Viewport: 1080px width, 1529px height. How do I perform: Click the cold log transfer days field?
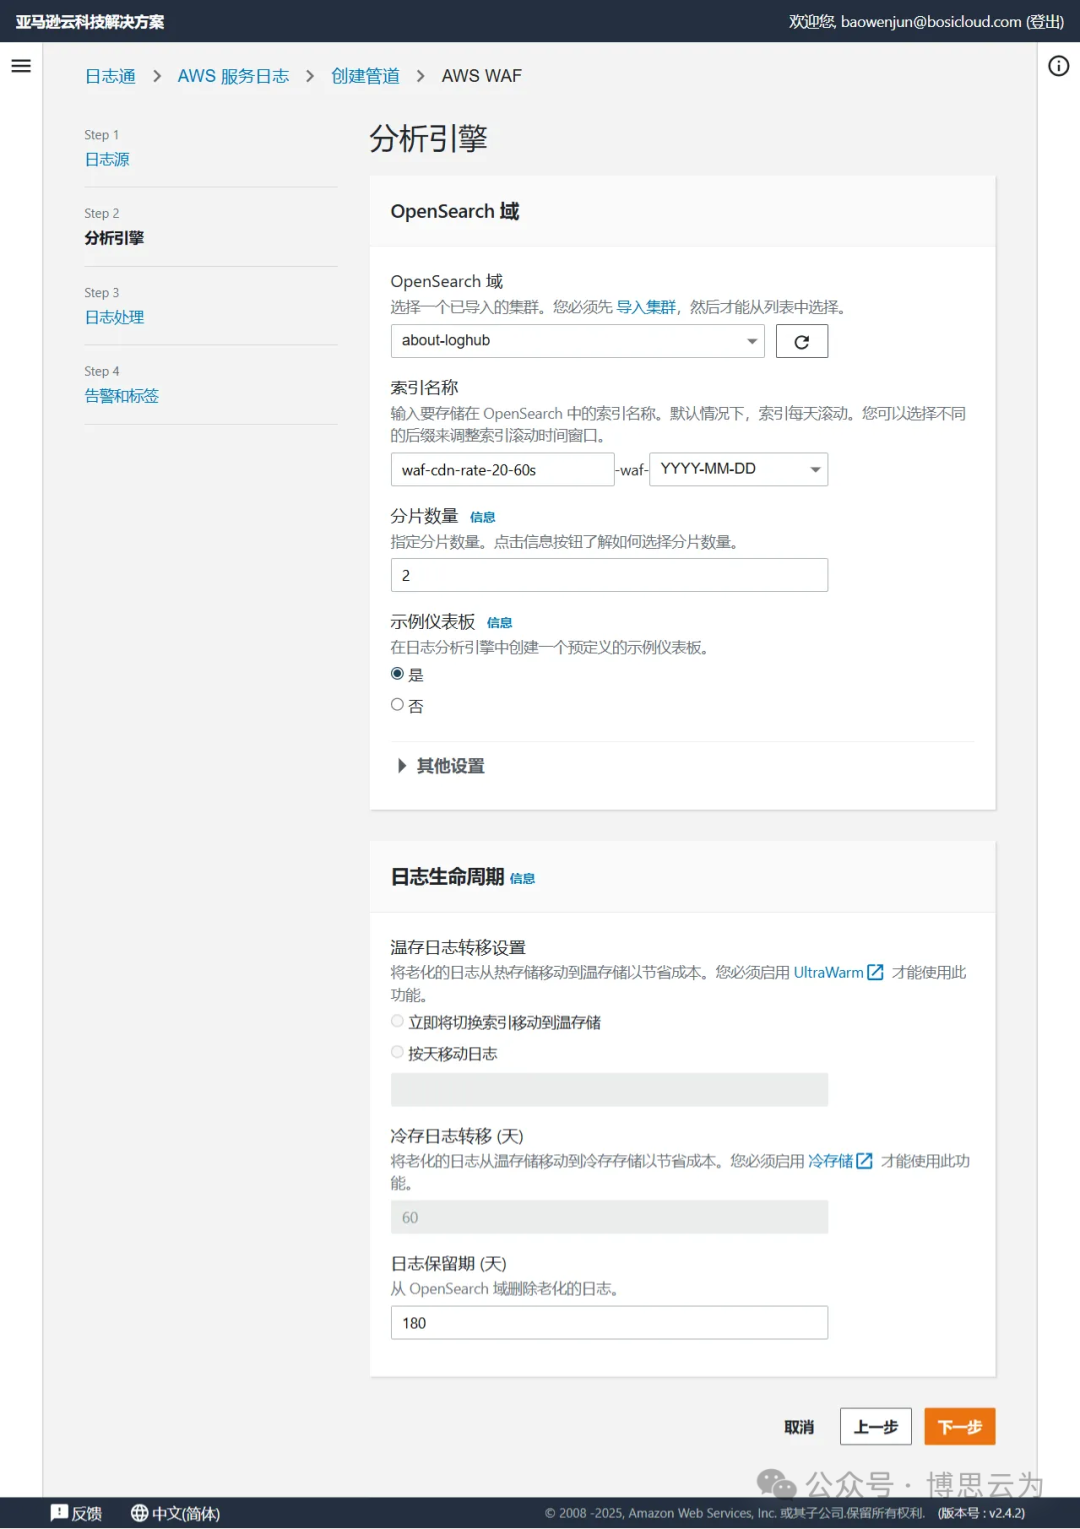tap(609, 1217)
